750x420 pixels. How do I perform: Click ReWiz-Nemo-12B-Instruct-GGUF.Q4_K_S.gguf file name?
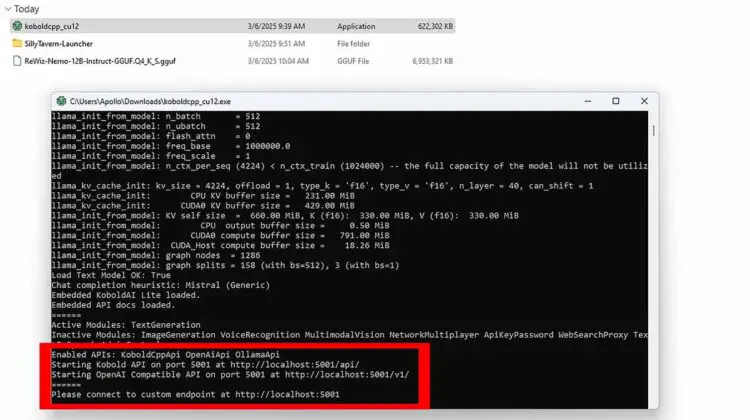click(x=100, y=61)
